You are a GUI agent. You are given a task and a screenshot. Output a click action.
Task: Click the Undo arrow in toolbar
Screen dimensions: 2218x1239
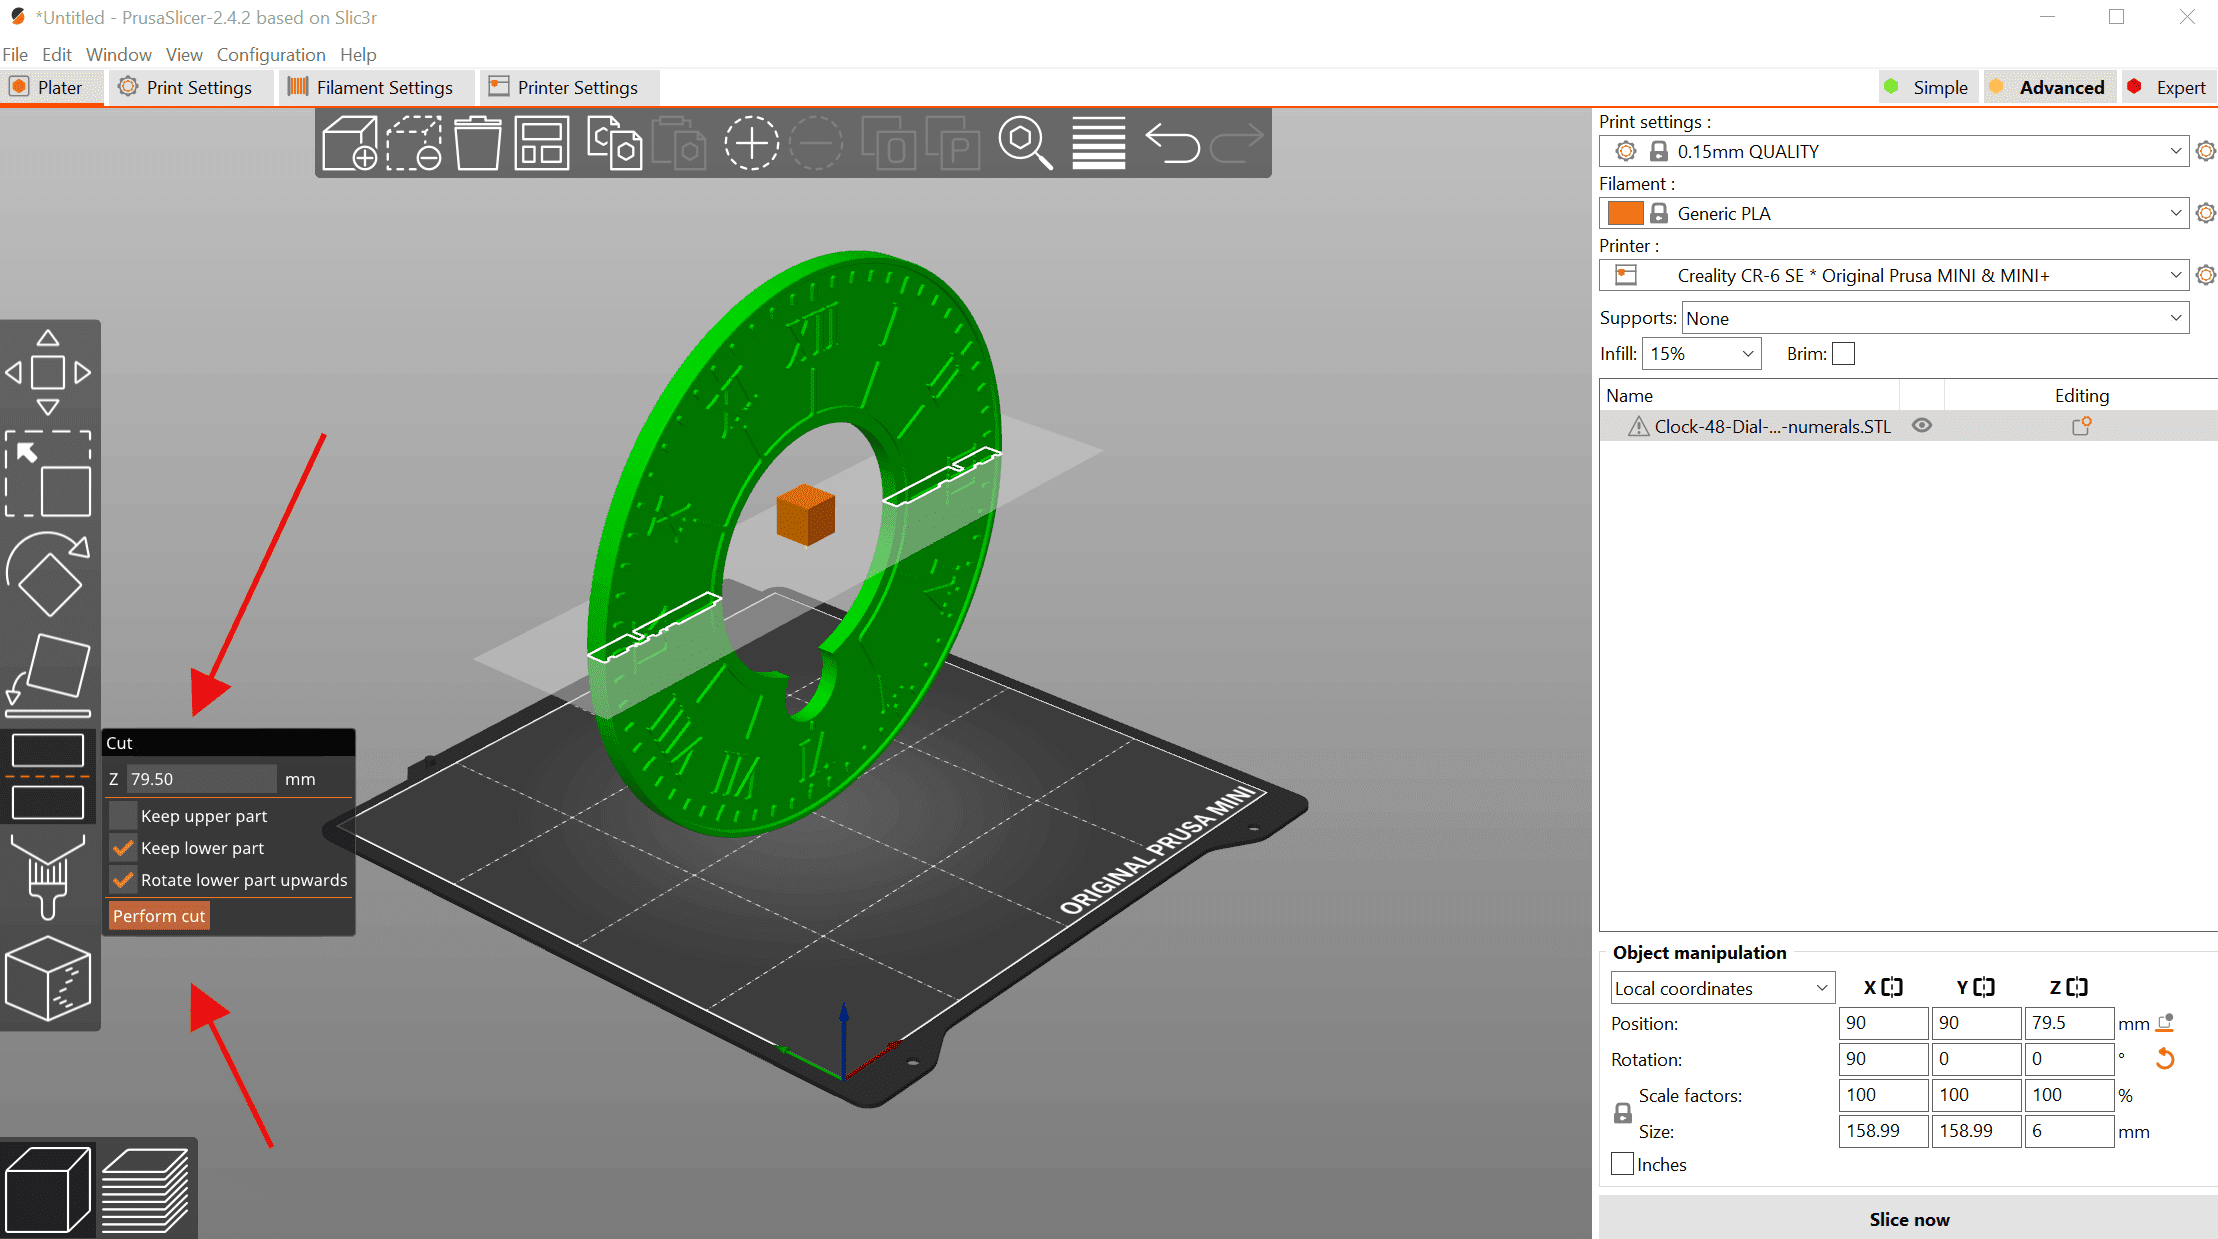(1171, 143)
